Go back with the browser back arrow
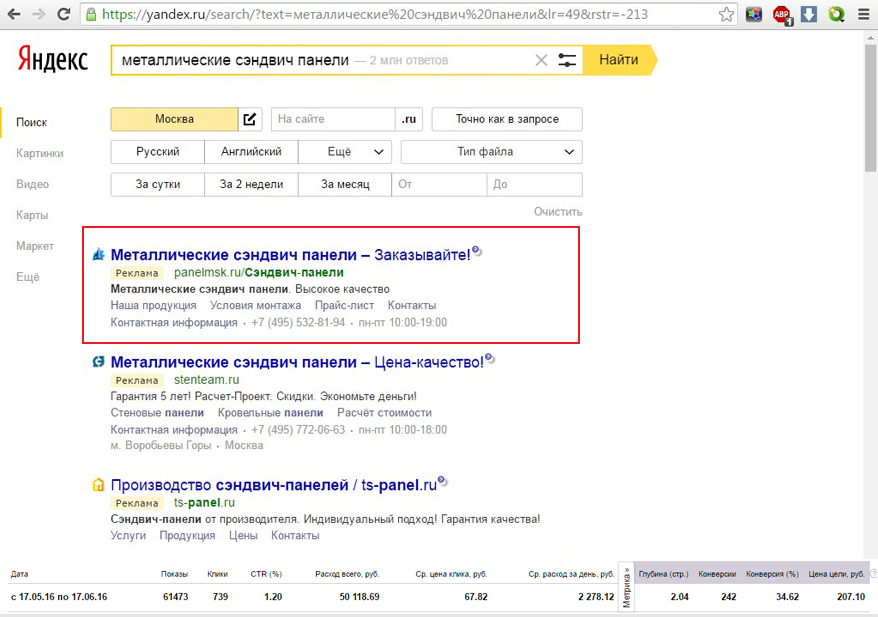Image resolution: width=878 pixels, height=617 pixels. (x=14, y=15)
